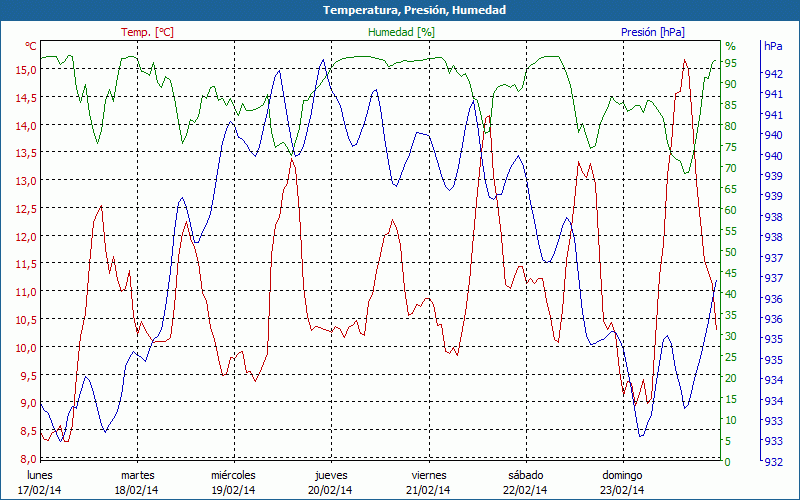Click the '932' pressure axis tick

coord(773,462)
